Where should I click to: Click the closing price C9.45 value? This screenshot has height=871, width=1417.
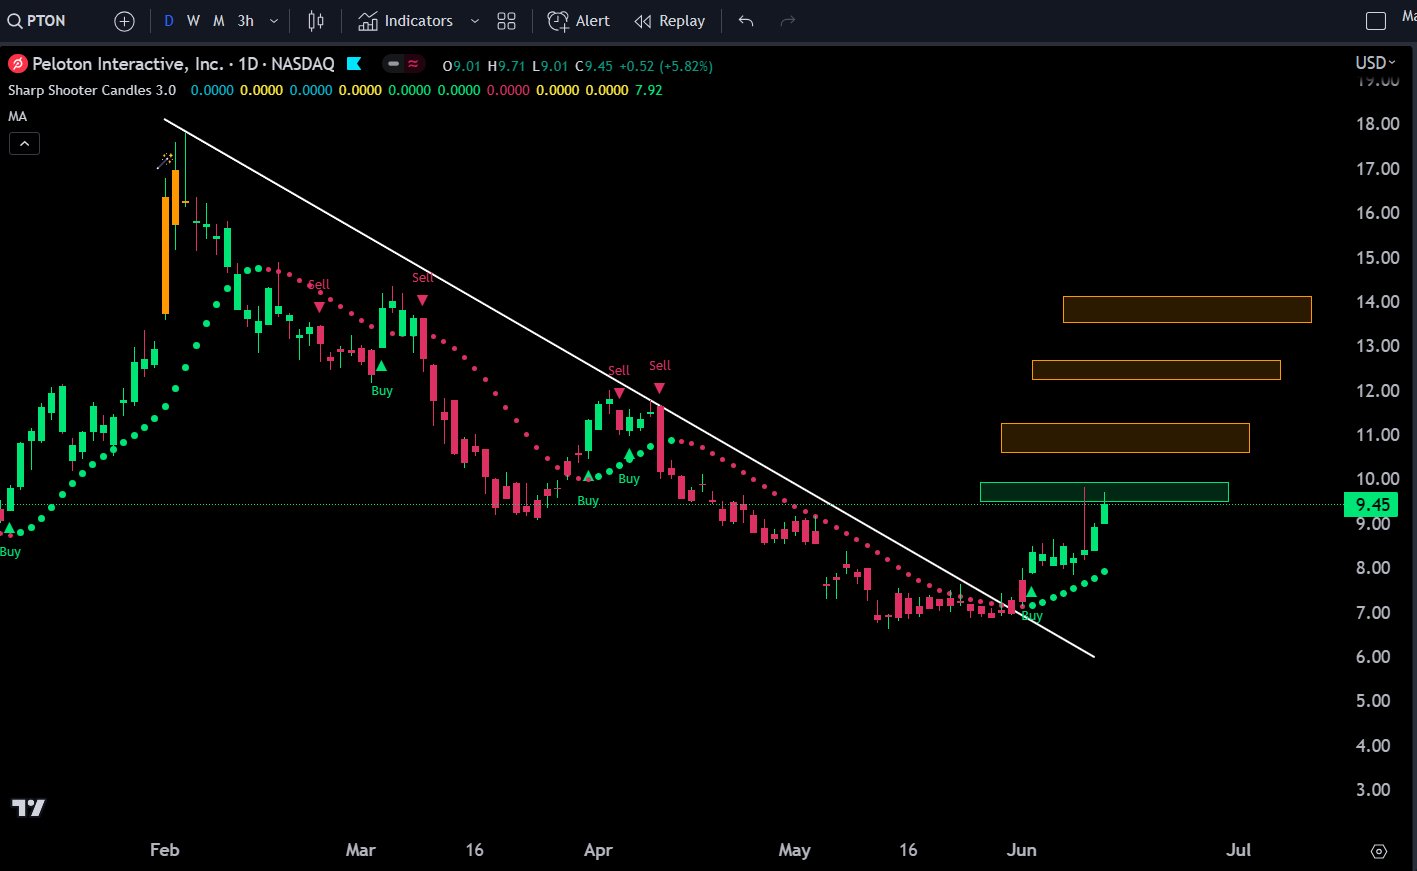tap(594, 66)
